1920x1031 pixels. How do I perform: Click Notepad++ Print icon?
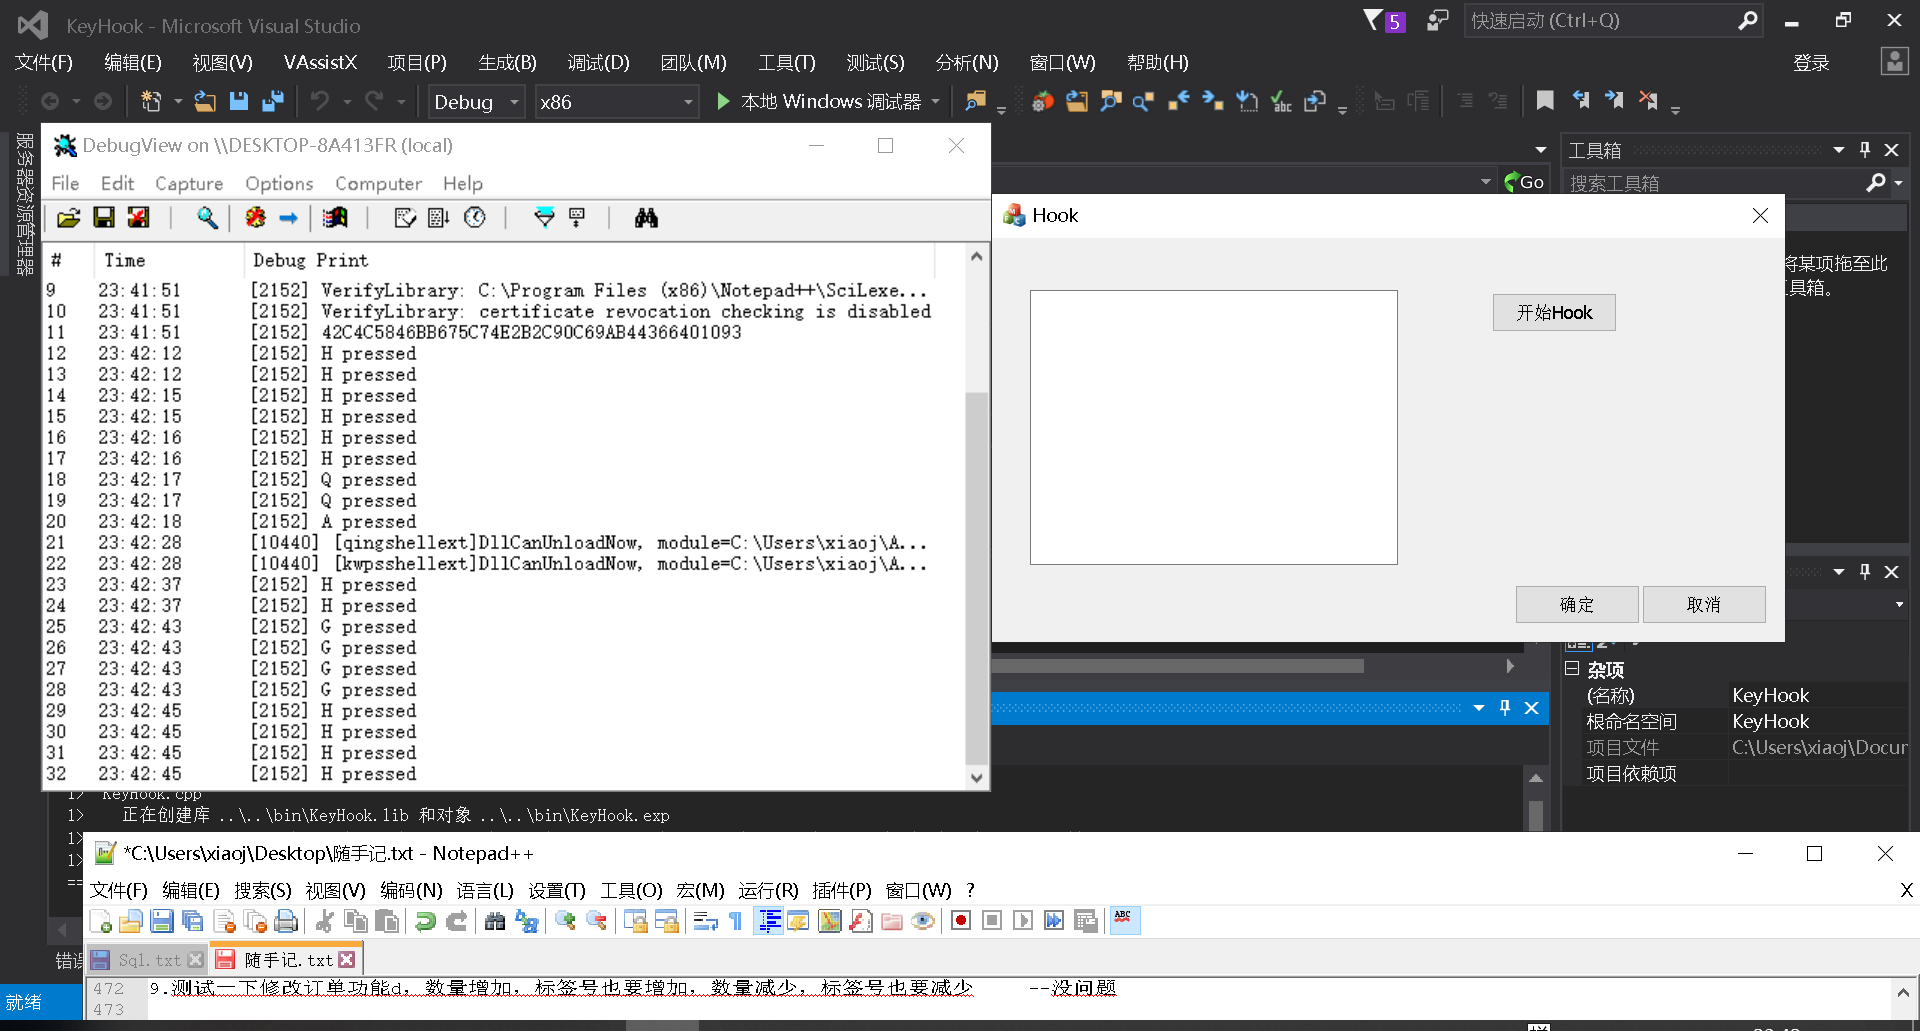pos(286,921)
